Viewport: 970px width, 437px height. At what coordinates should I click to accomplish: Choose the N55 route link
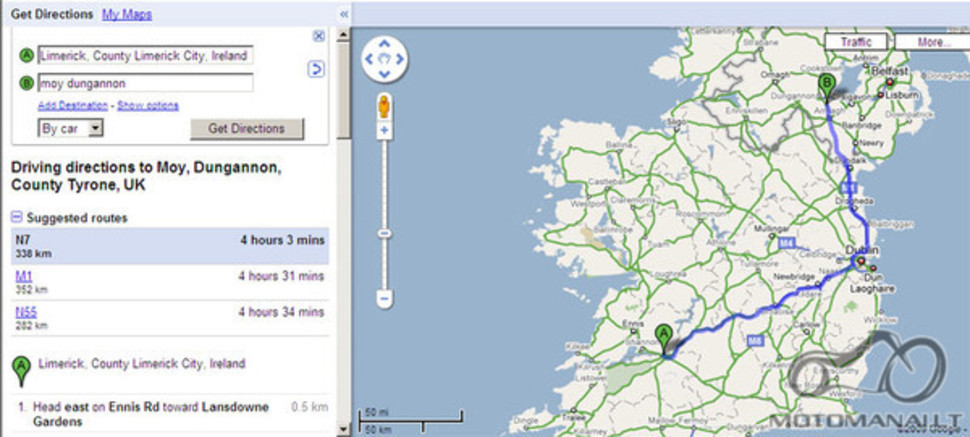tap(26, 312)
